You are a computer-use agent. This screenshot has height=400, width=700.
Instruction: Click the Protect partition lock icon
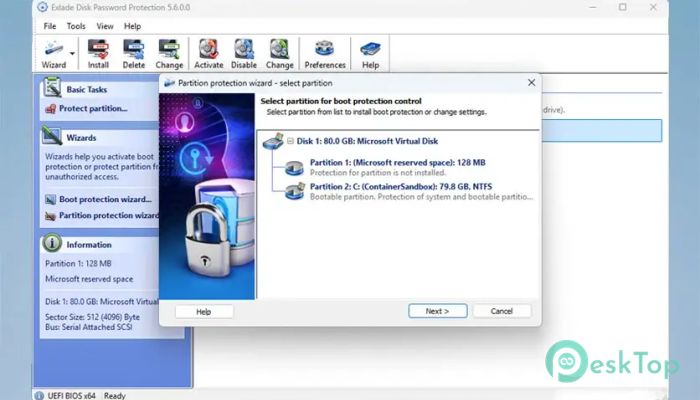pos(50,108)
